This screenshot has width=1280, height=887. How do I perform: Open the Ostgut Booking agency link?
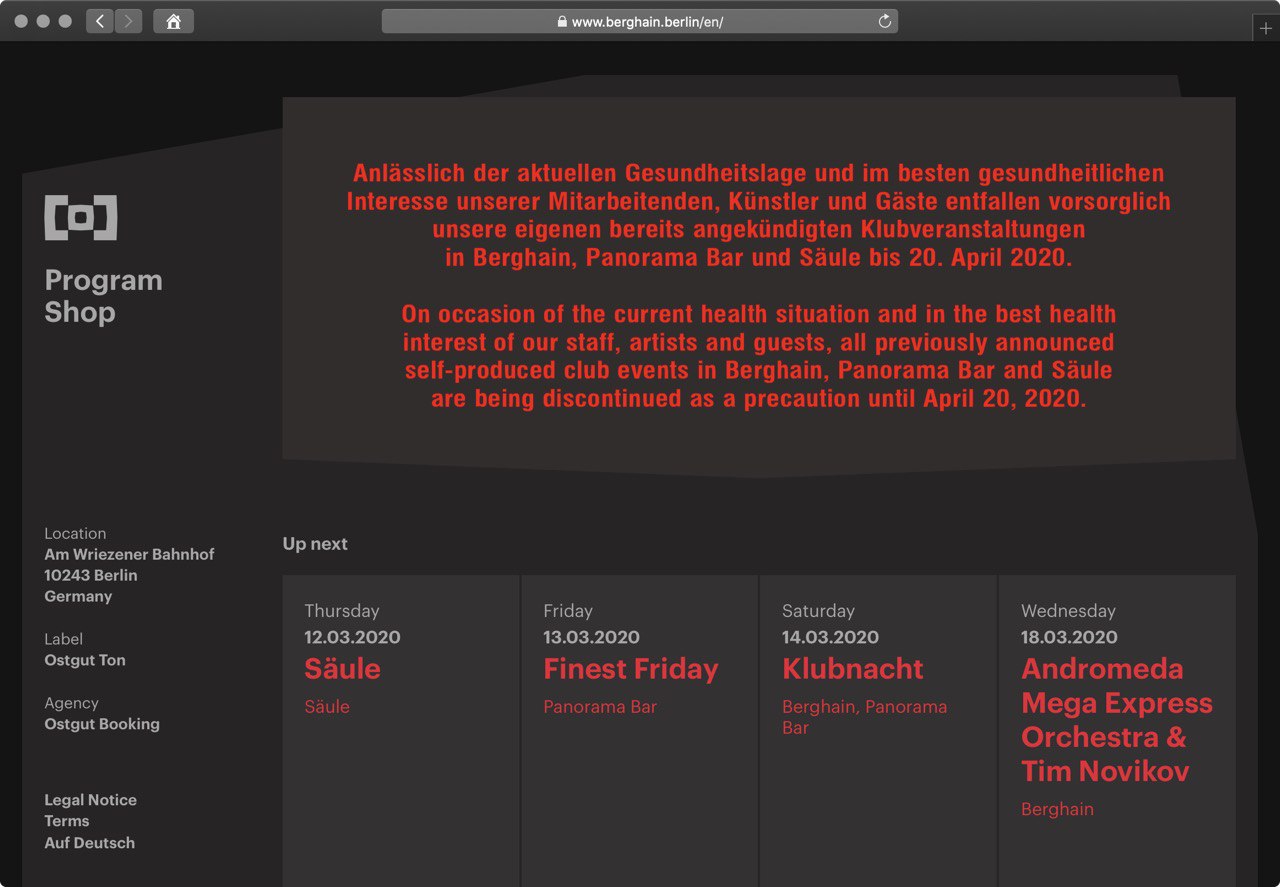pyautogui.click(x=102, y=724)
